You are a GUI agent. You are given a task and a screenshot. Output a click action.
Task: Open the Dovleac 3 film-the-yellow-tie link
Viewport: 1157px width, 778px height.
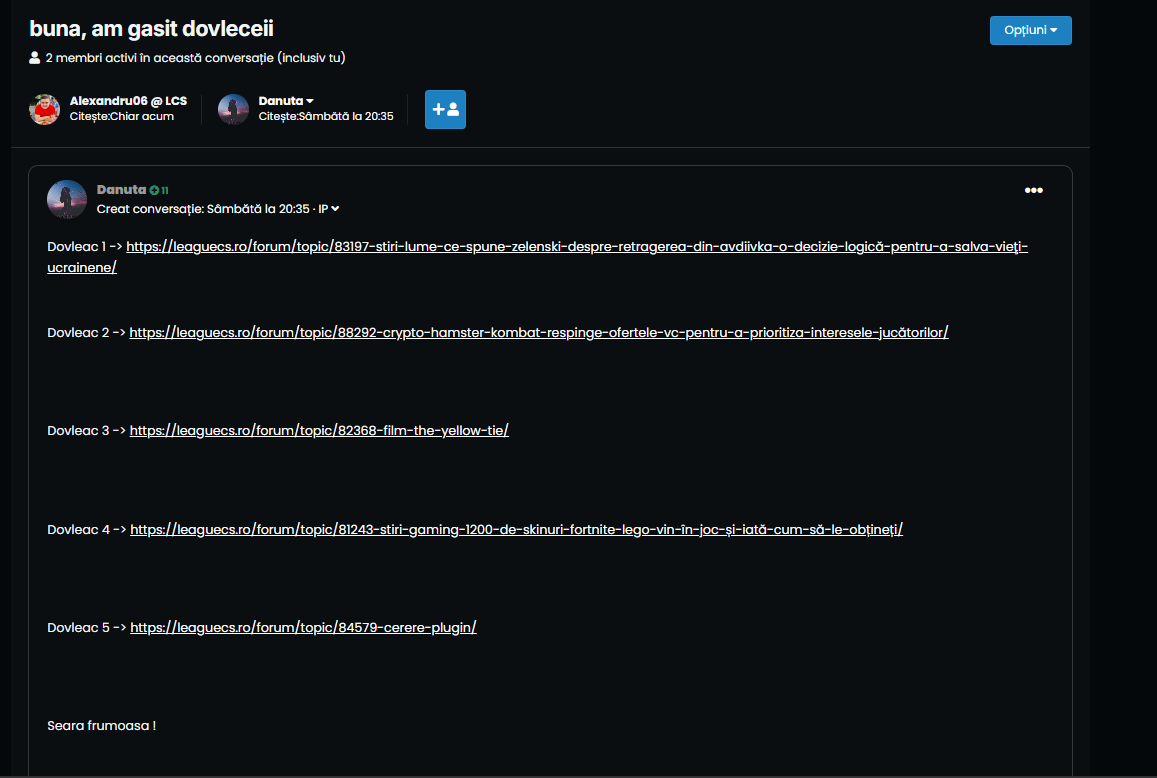click(319, 430)
